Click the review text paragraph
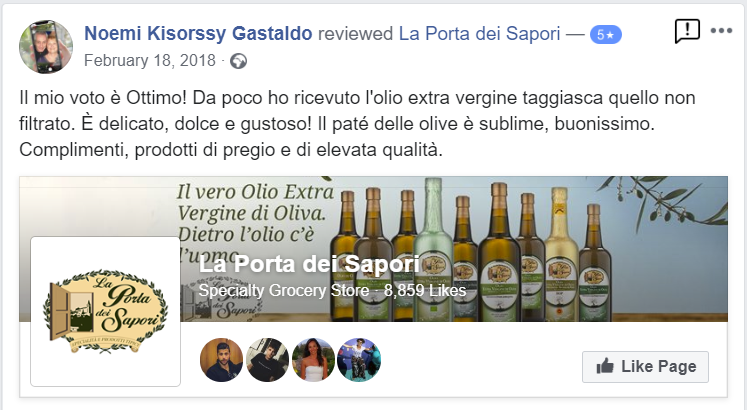This screenshot has height=410, width=747. pyautogui.click(x=357, y=124)
